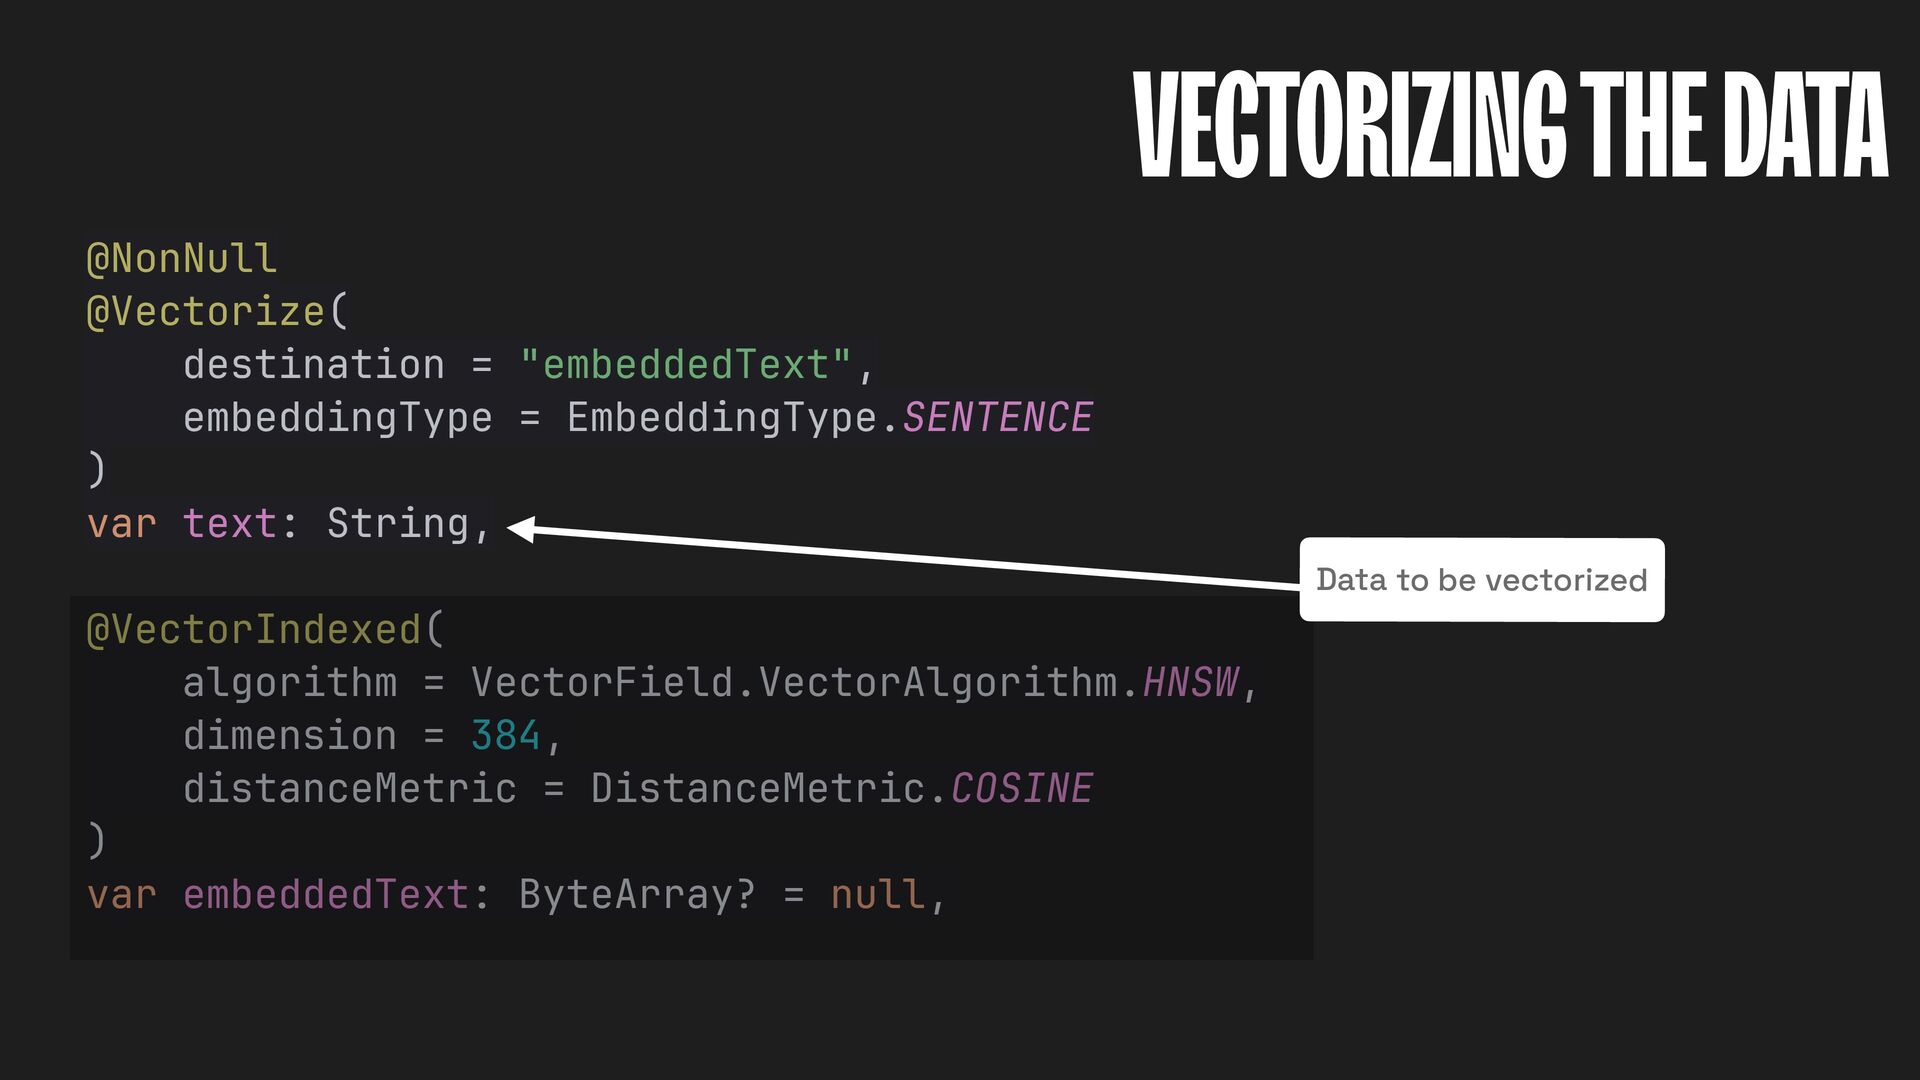Click the HNSW algorithm constant

[1190, 683]
